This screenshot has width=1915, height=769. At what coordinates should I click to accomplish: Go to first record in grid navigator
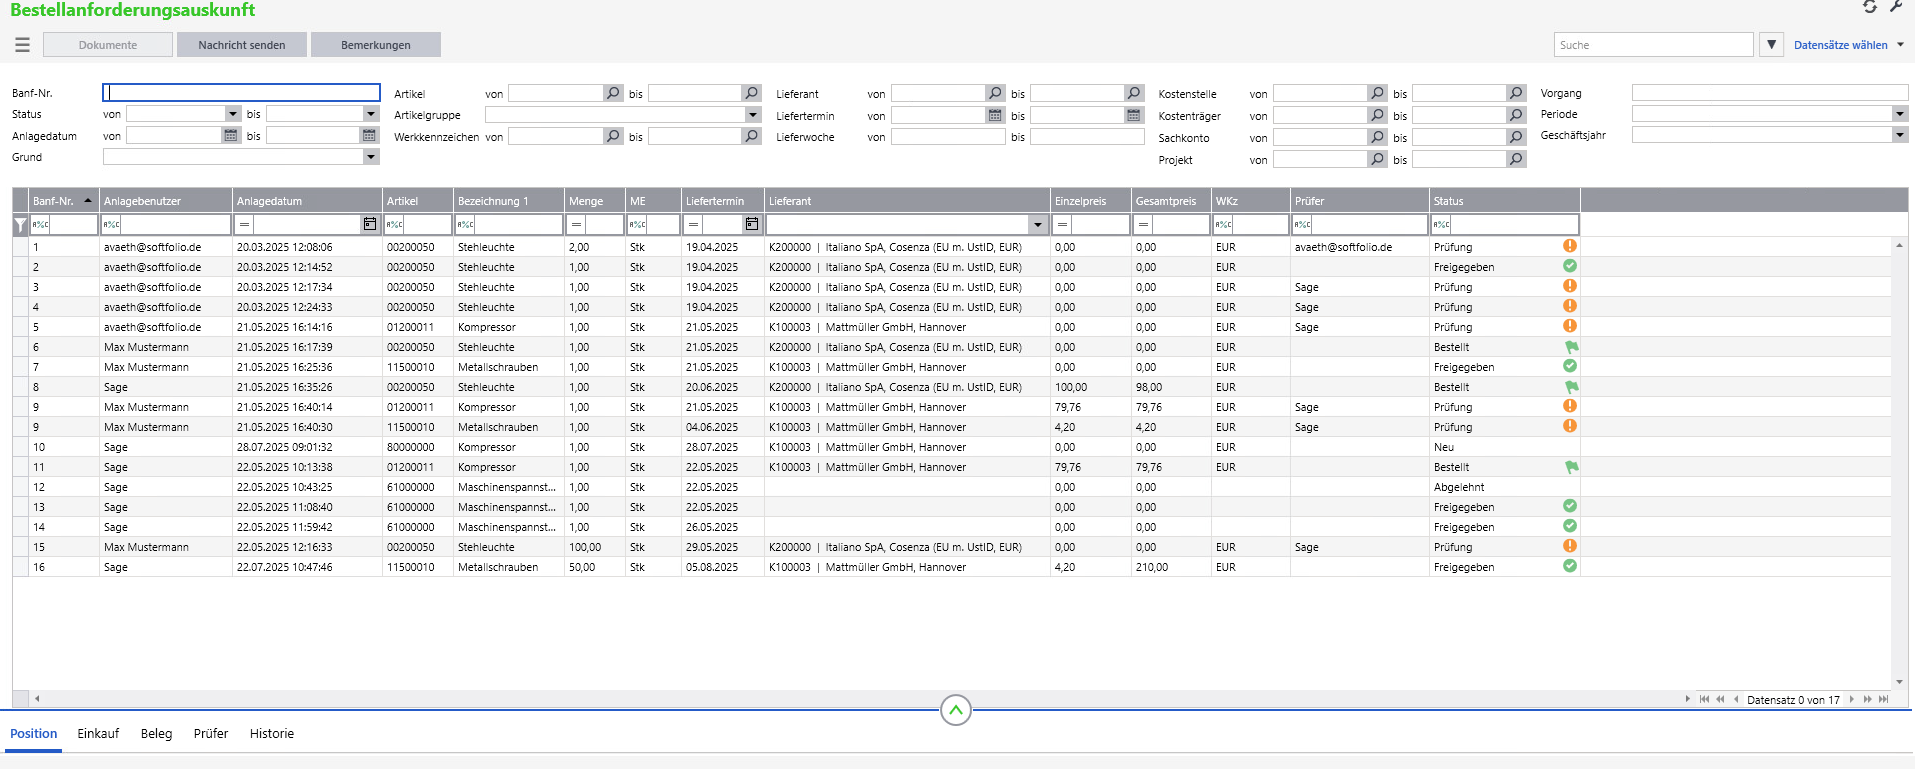click(1704, 699)
